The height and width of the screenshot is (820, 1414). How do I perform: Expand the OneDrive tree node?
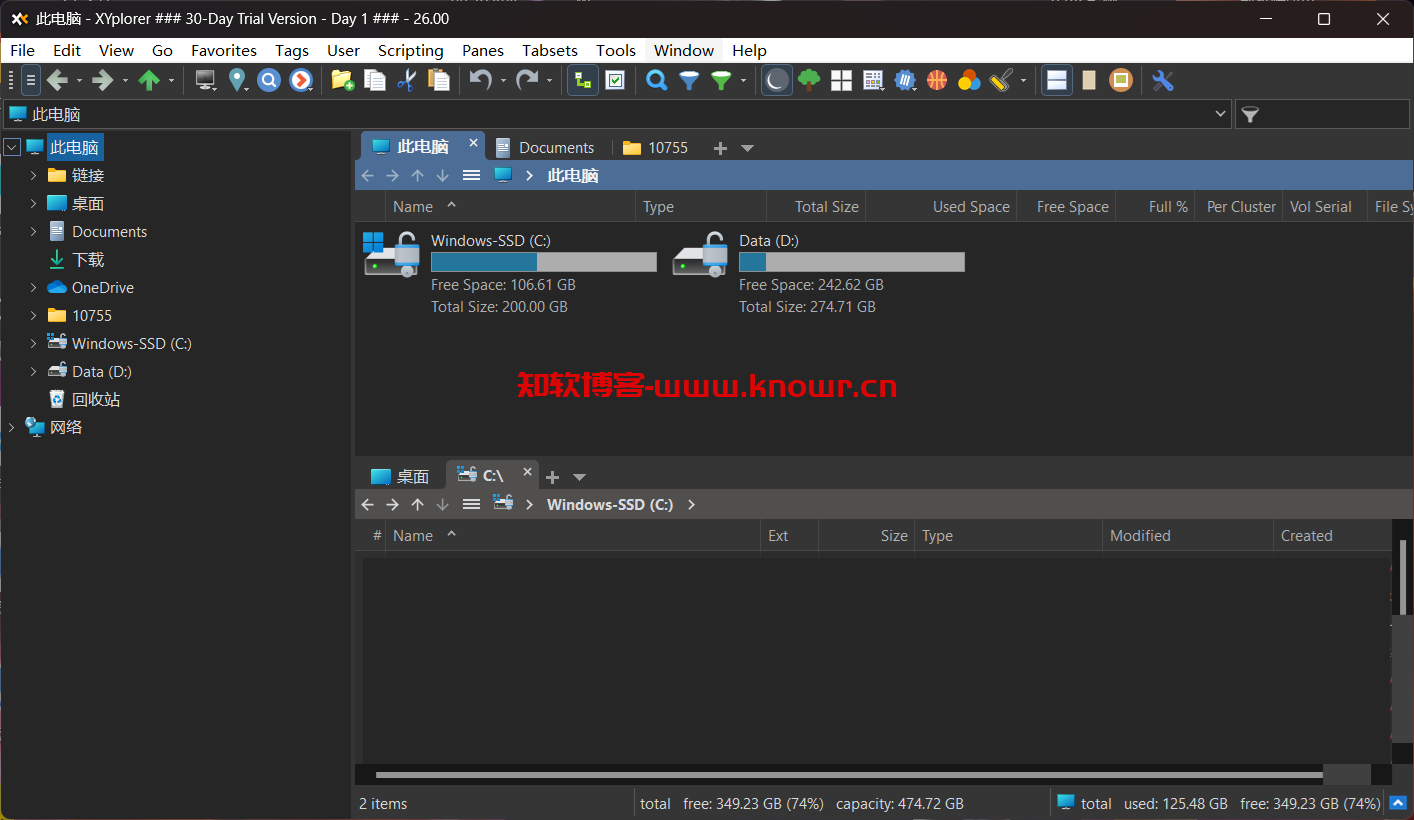tap(33, 287)
